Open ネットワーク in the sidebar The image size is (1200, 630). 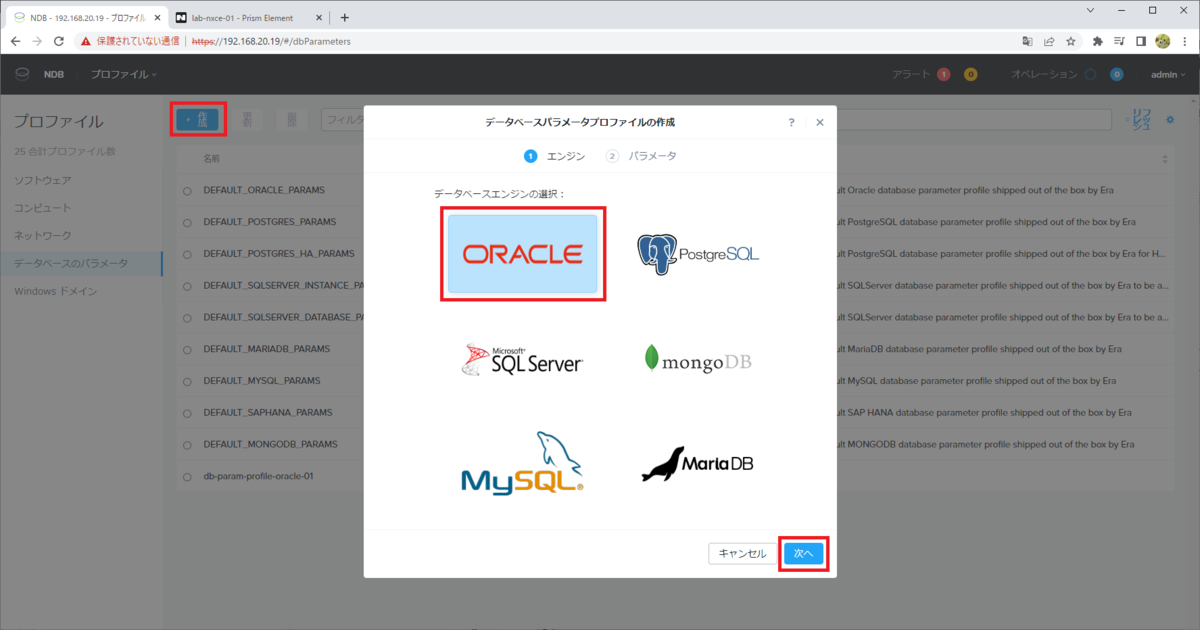point(43,236)
